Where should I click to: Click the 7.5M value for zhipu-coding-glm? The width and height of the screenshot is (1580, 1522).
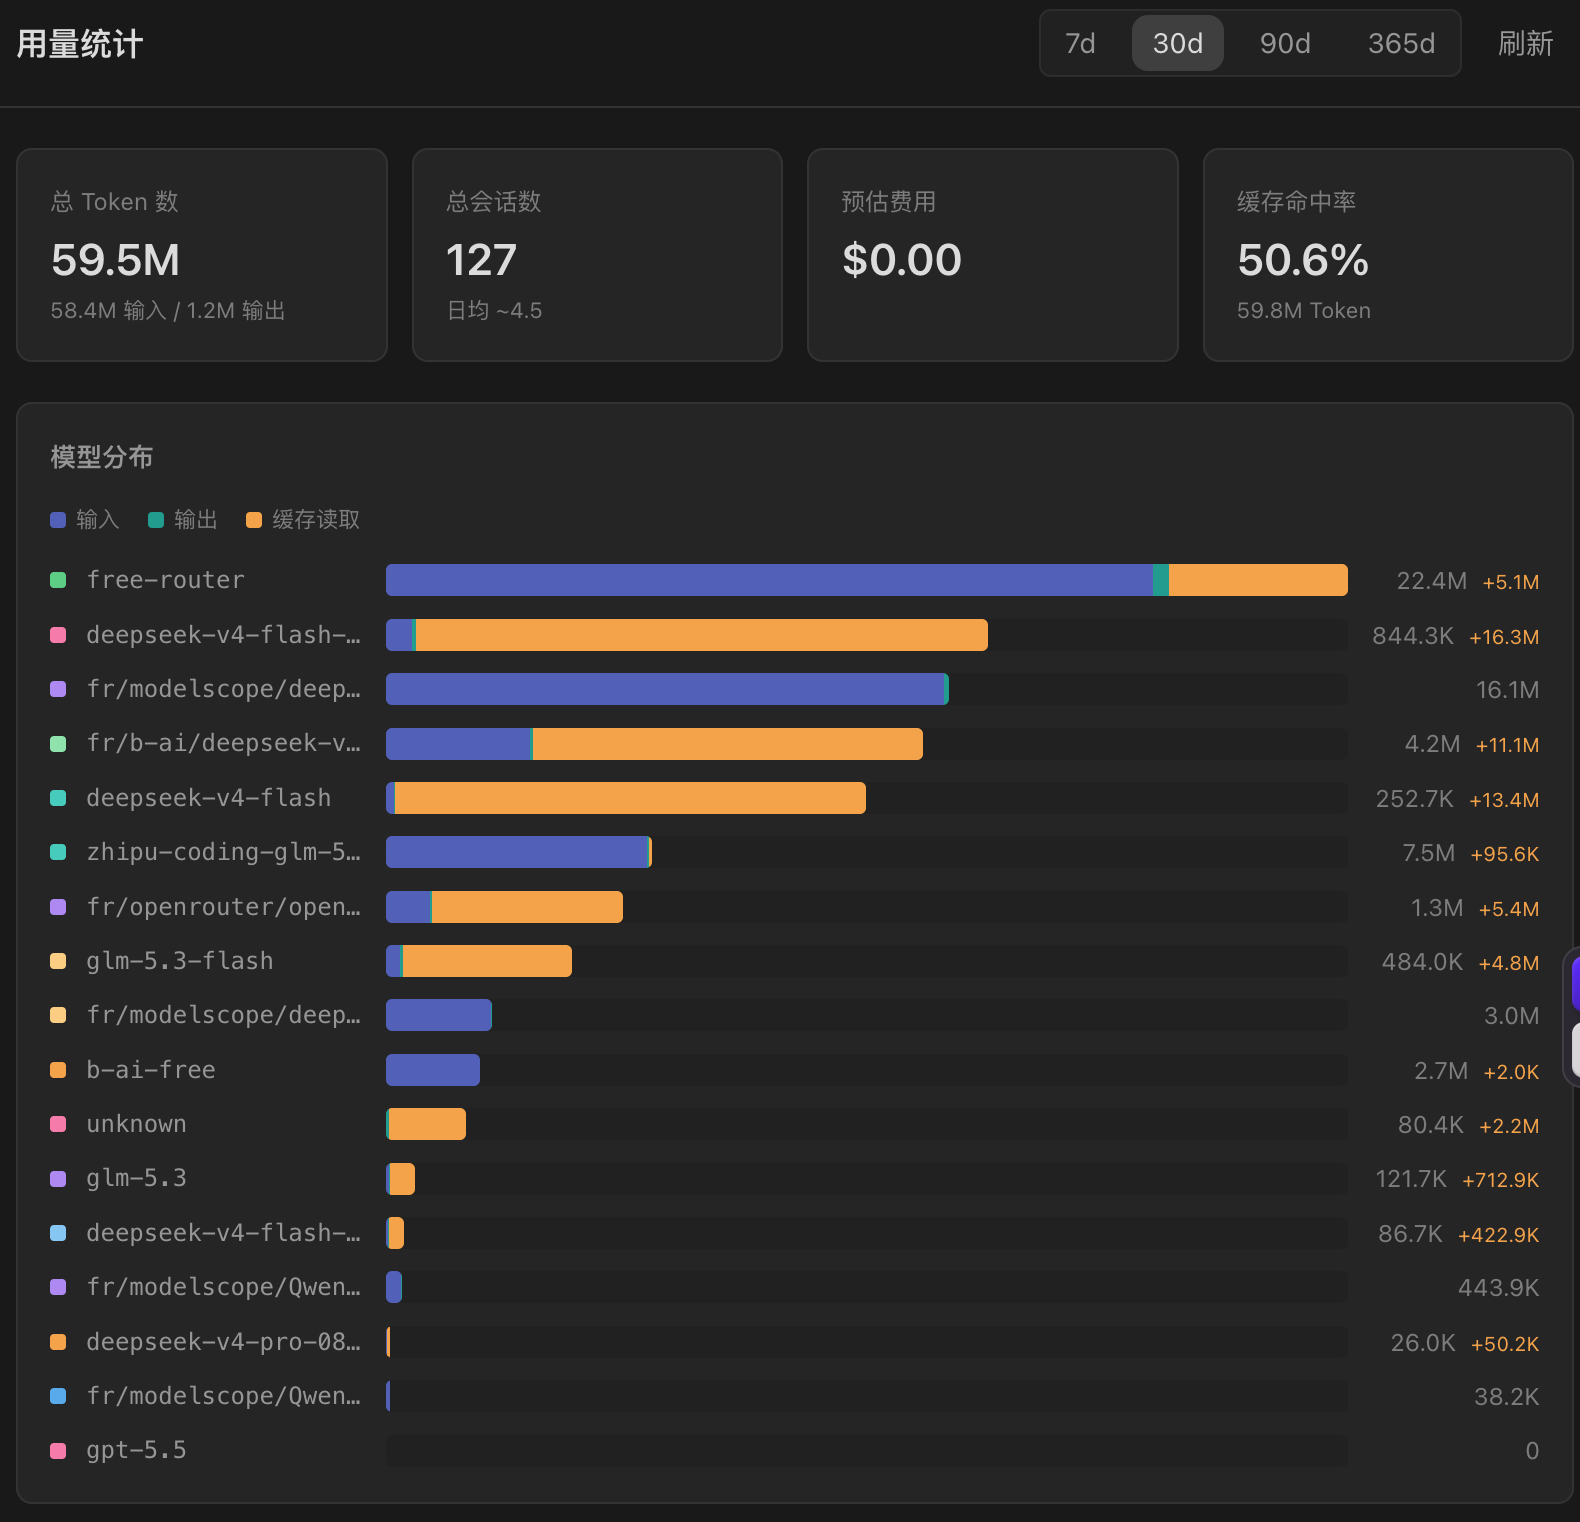coord(1428,853)
